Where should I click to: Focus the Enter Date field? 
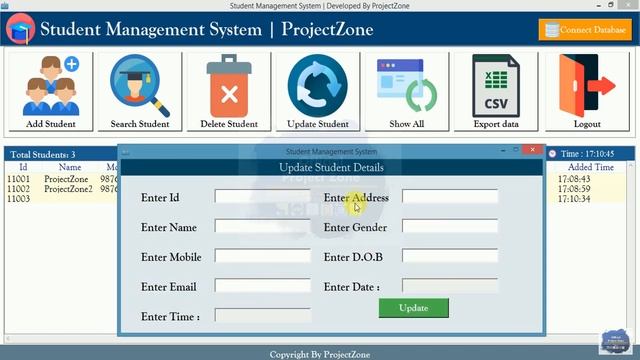[450, 286]
